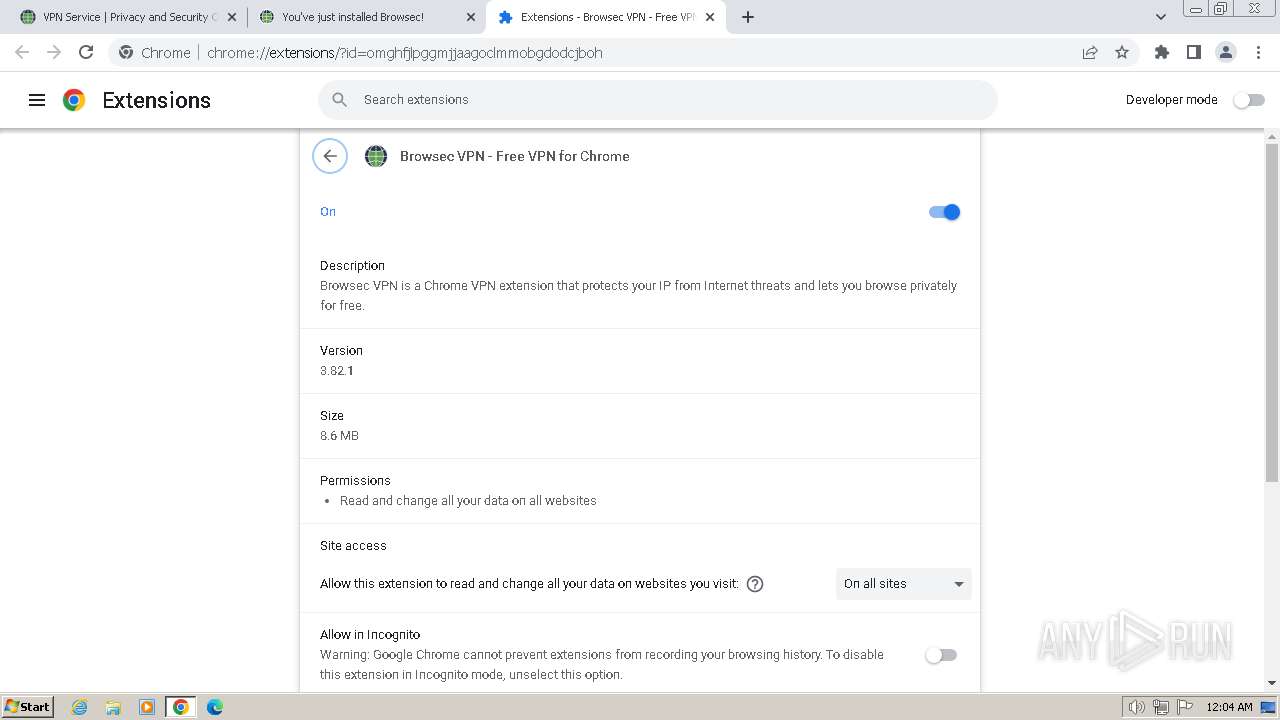This screenshot has width=1280, height=720.
Task: Click the Windows Start button
Action: click(x=27, y=707)
